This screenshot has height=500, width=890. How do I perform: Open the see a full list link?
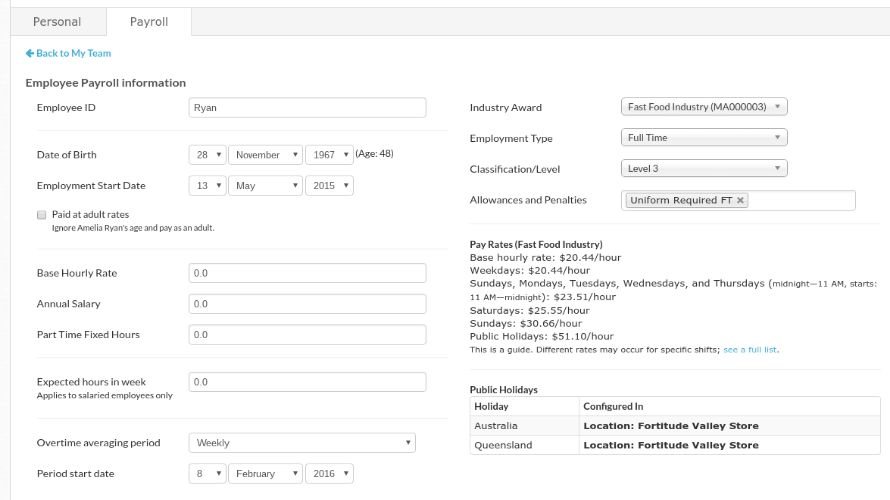750,350
